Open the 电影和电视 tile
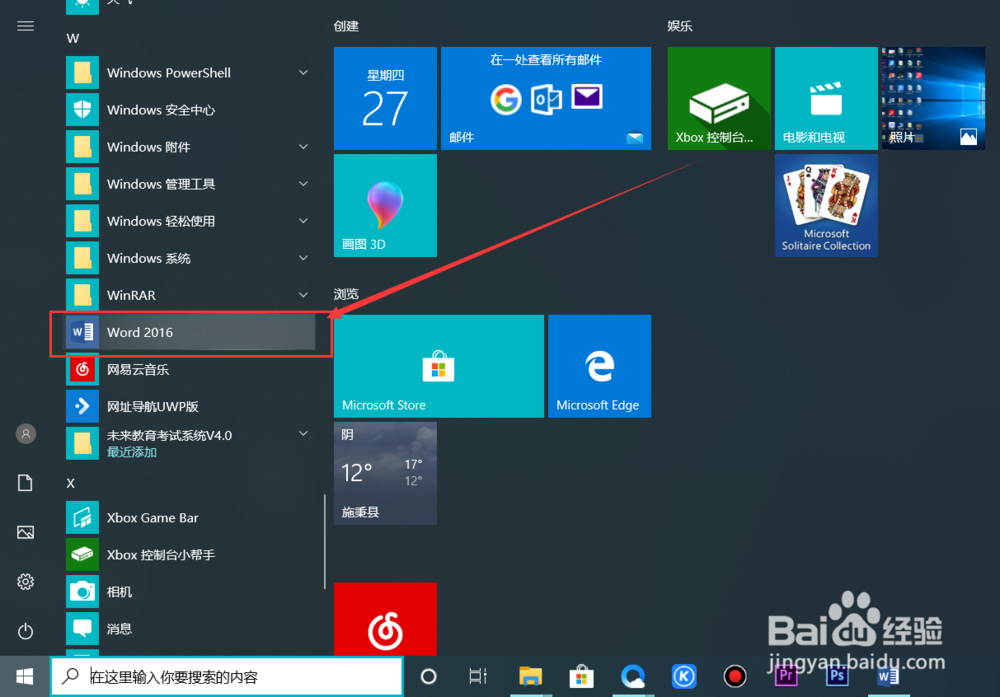This screenshot has height=697, width=1000. click(826, 98)
